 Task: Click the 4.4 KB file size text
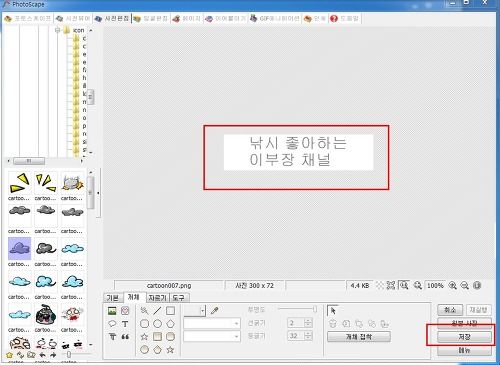pyautogui.click(x=360, y=286)
